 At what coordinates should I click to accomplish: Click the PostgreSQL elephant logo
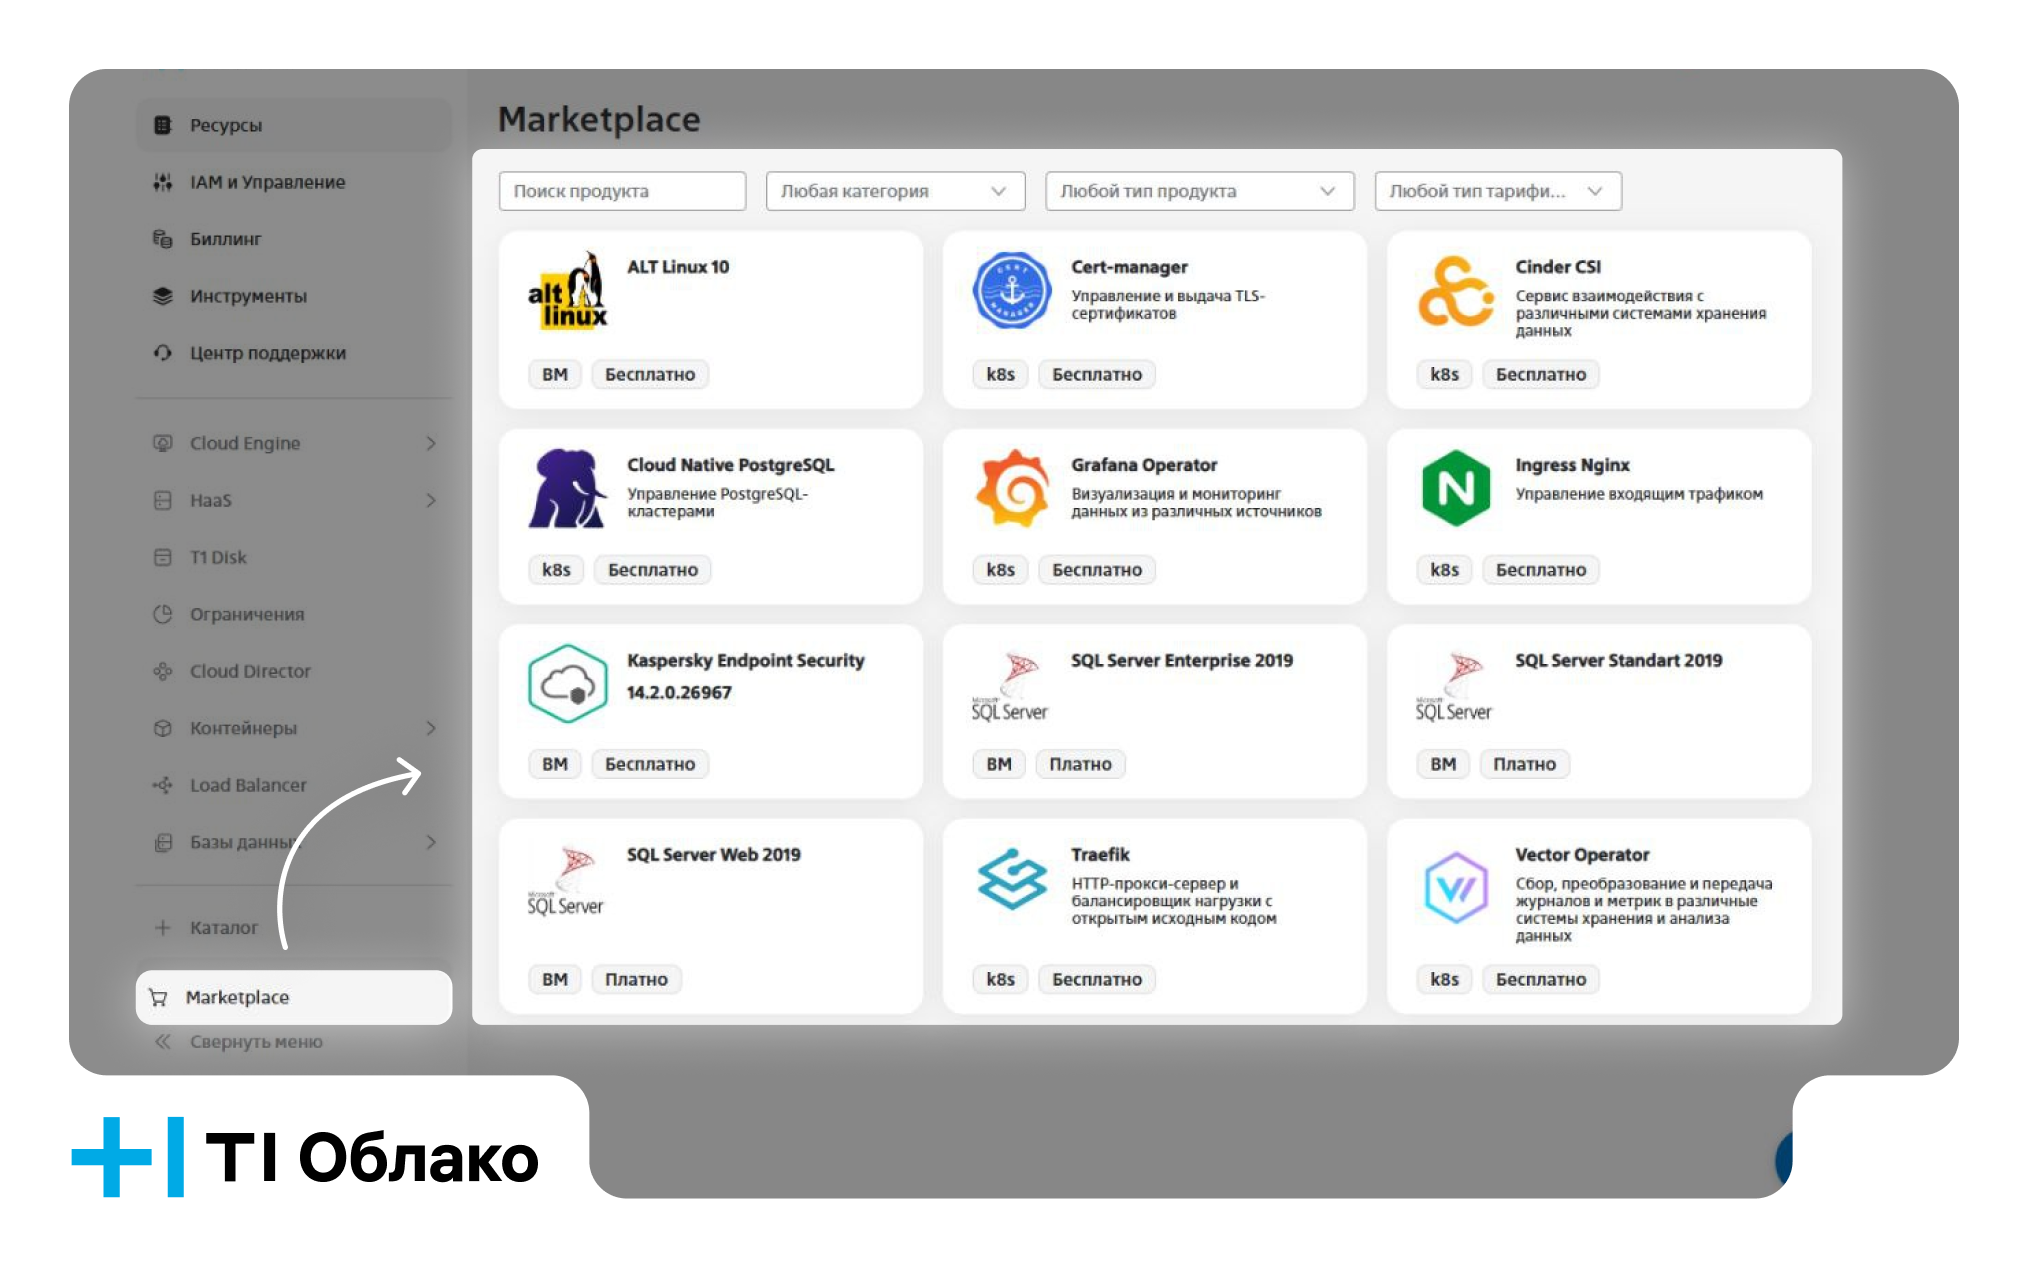point(567,488)
